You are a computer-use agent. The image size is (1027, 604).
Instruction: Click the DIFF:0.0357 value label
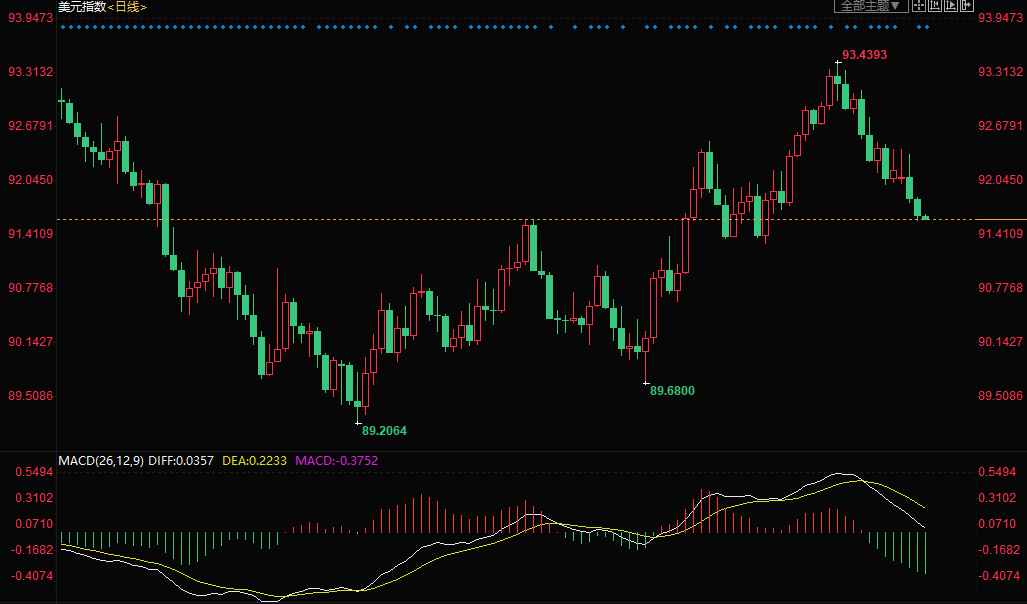[x=181, y=461]
